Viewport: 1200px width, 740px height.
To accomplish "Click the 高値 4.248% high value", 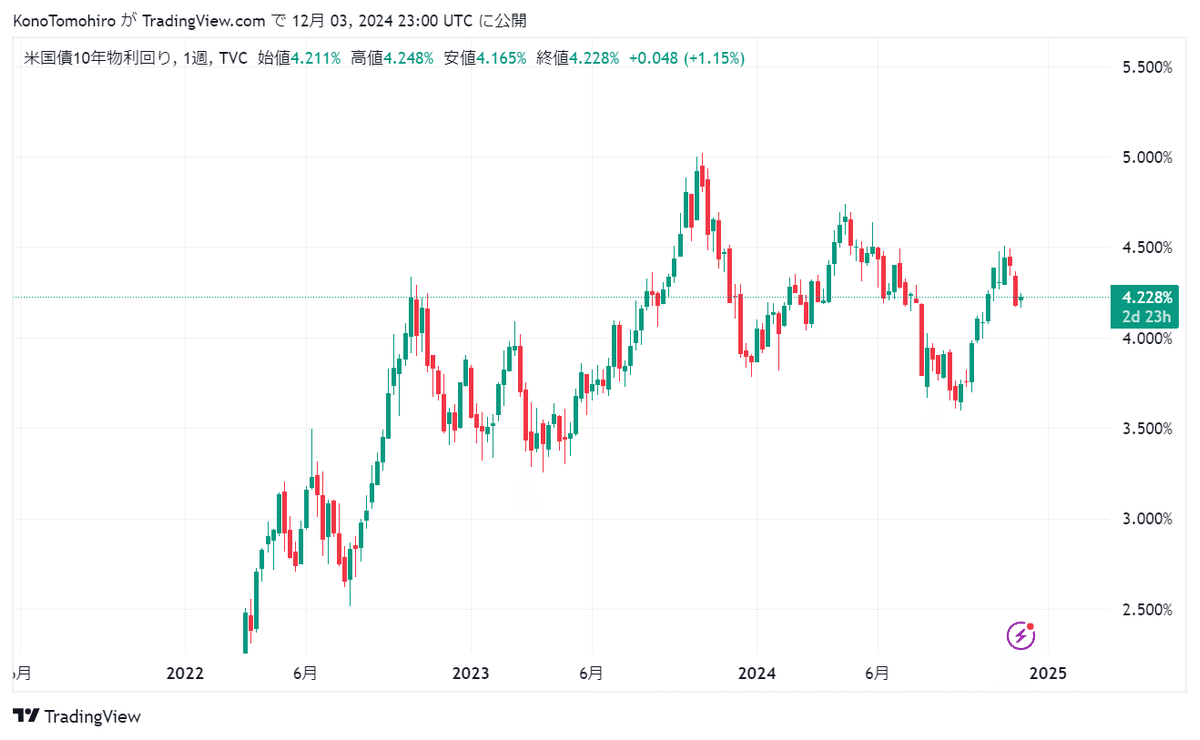I will point(392,59).
